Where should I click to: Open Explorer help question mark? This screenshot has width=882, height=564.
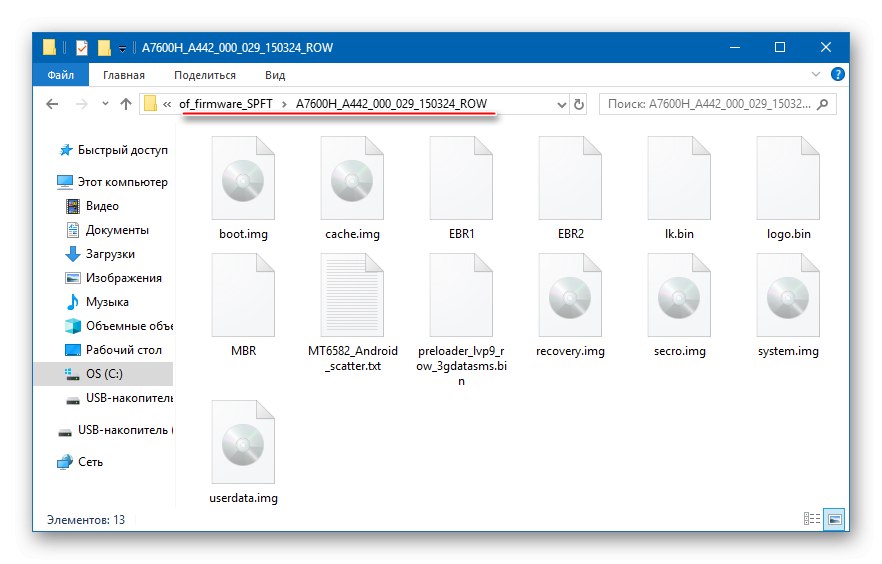(838, 74)
